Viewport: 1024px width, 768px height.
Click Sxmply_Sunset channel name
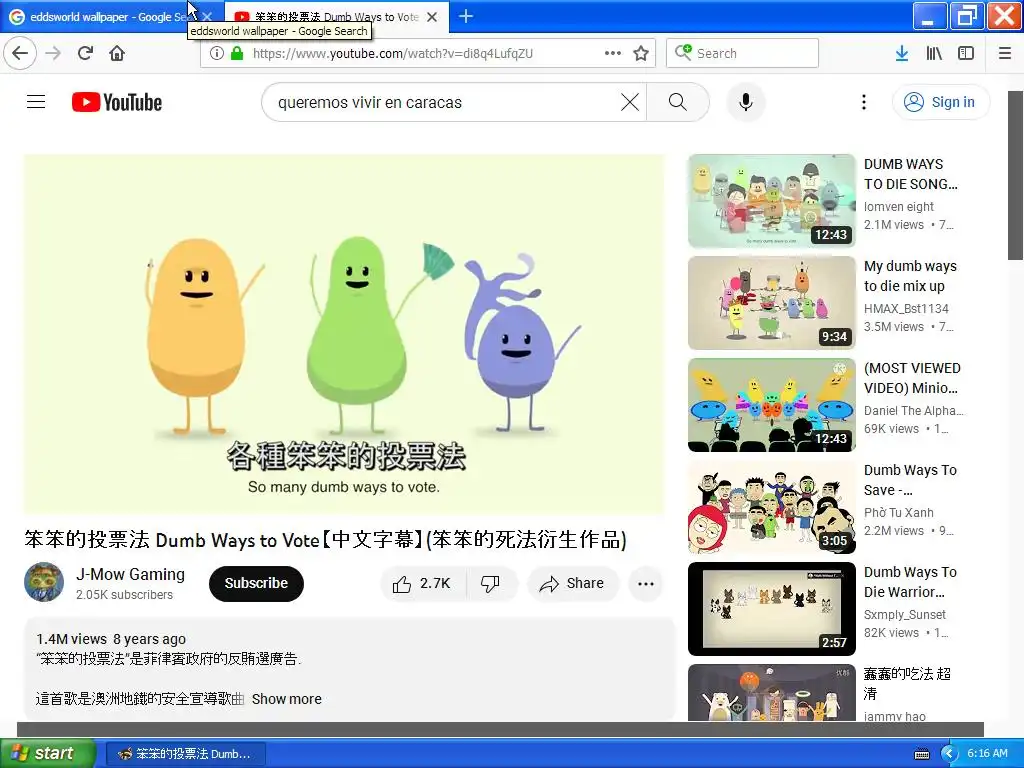click(x=904, y=615)
